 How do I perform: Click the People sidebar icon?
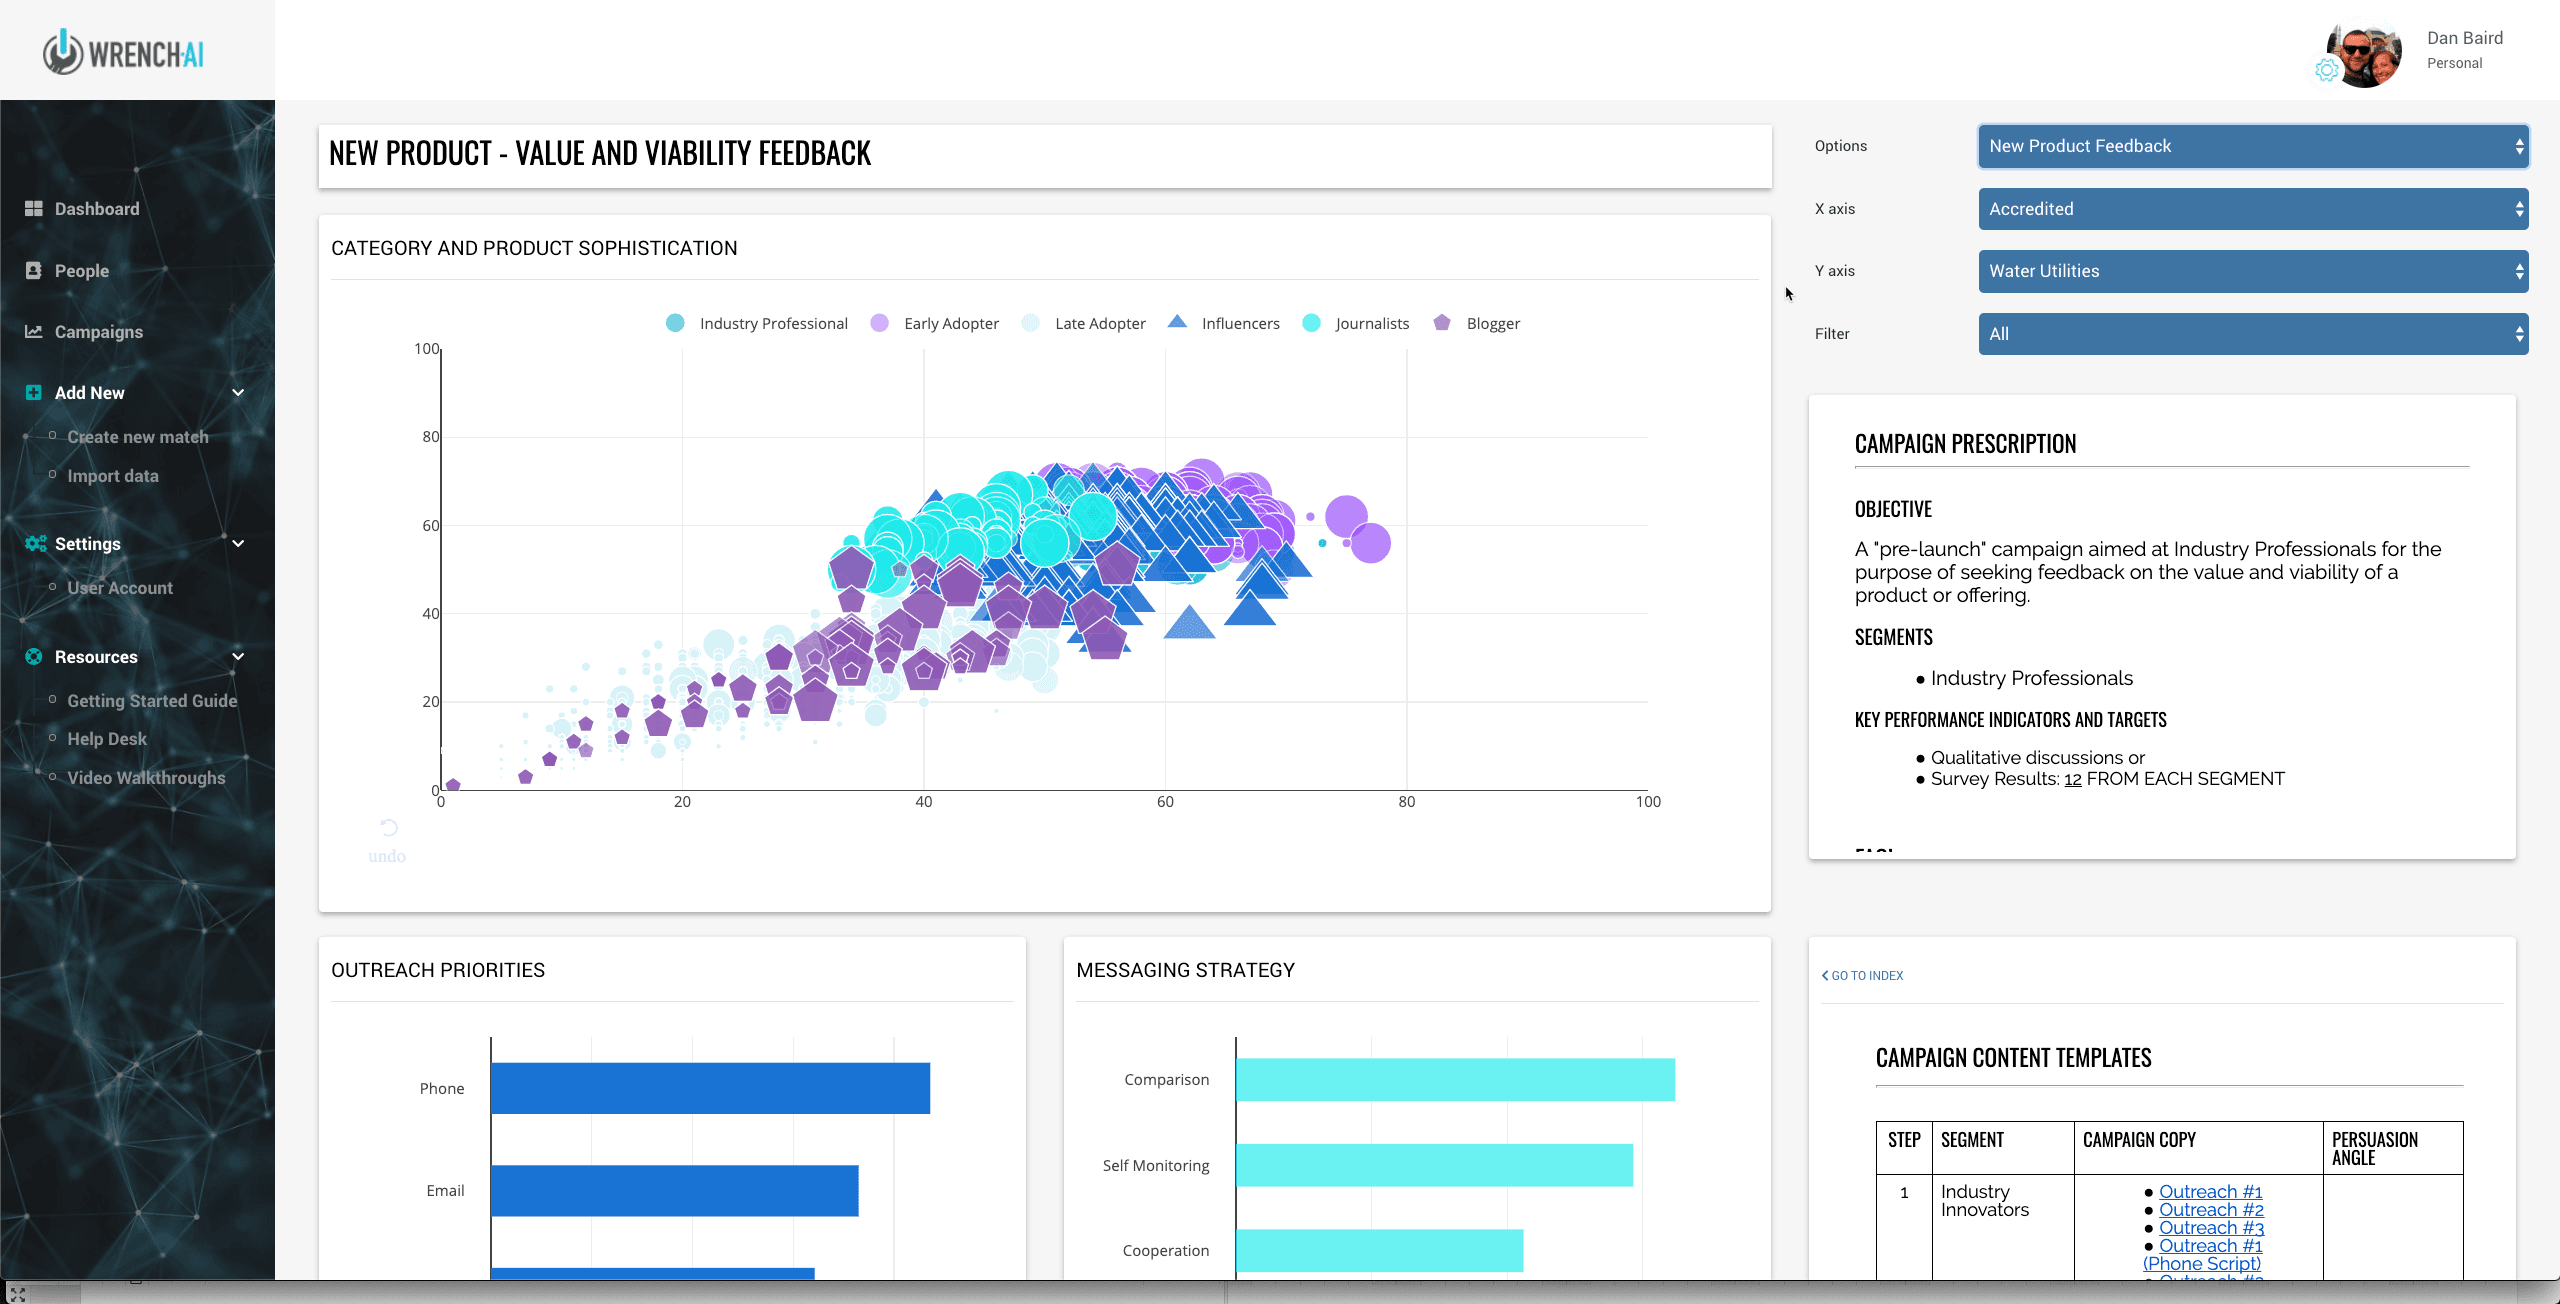34,270
